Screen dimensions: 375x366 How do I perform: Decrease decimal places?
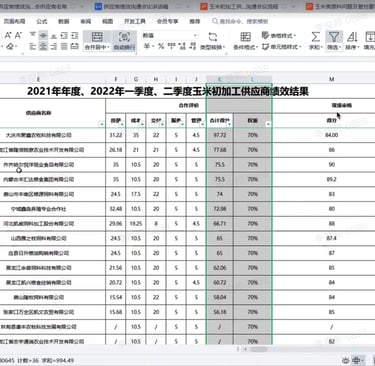[193, 46]
